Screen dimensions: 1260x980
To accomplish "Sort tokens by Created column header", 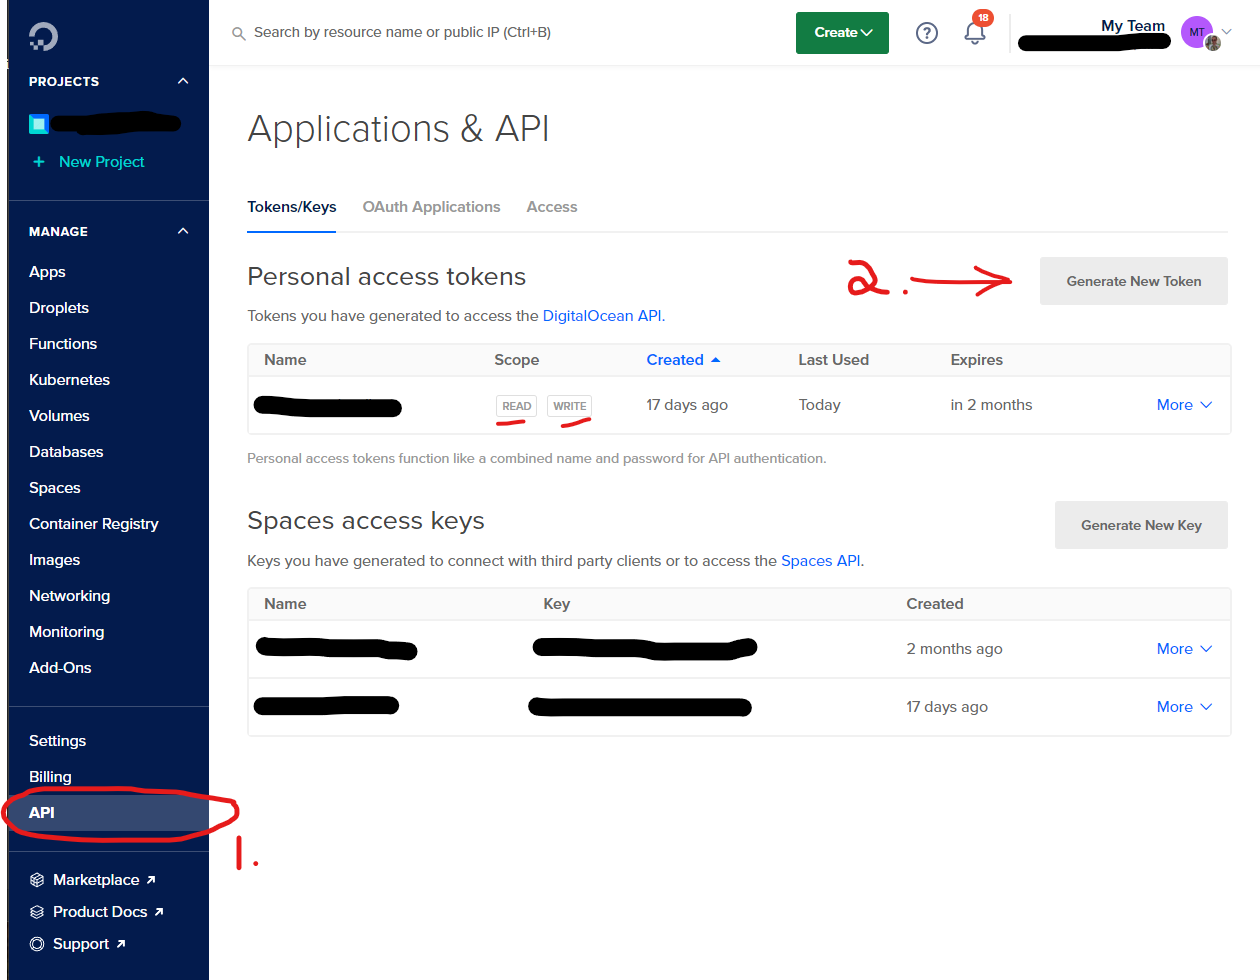I will [675, 360].
